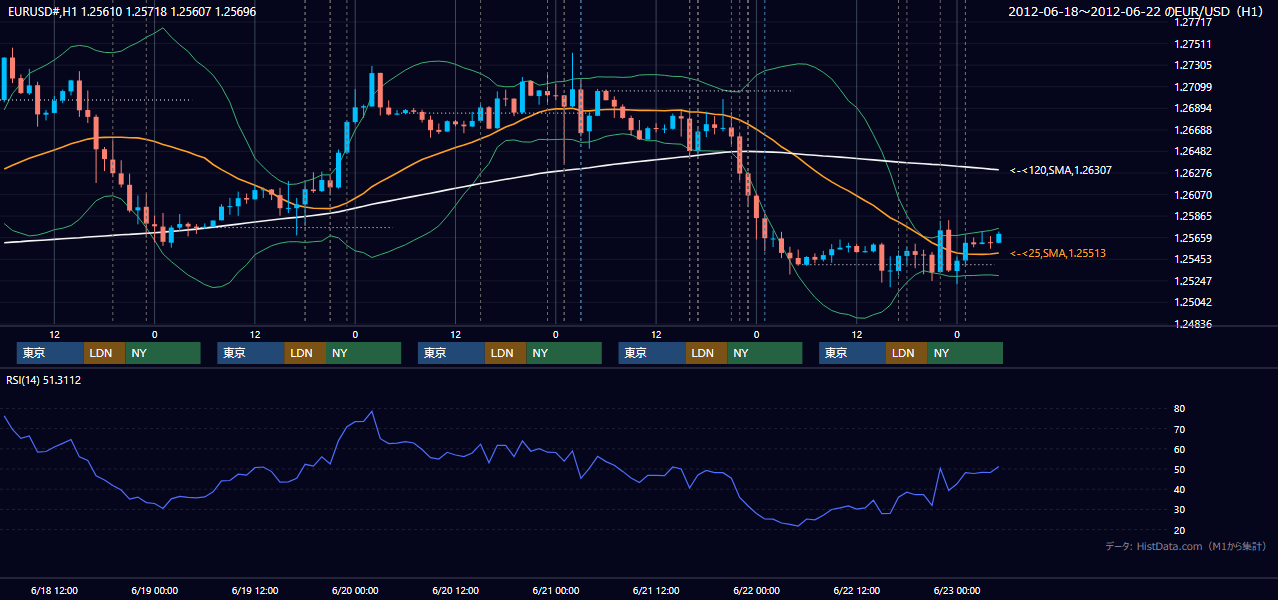Click price axis value 1.26276
Viewport: 1278px width, 600px height.
[1192, 173]
